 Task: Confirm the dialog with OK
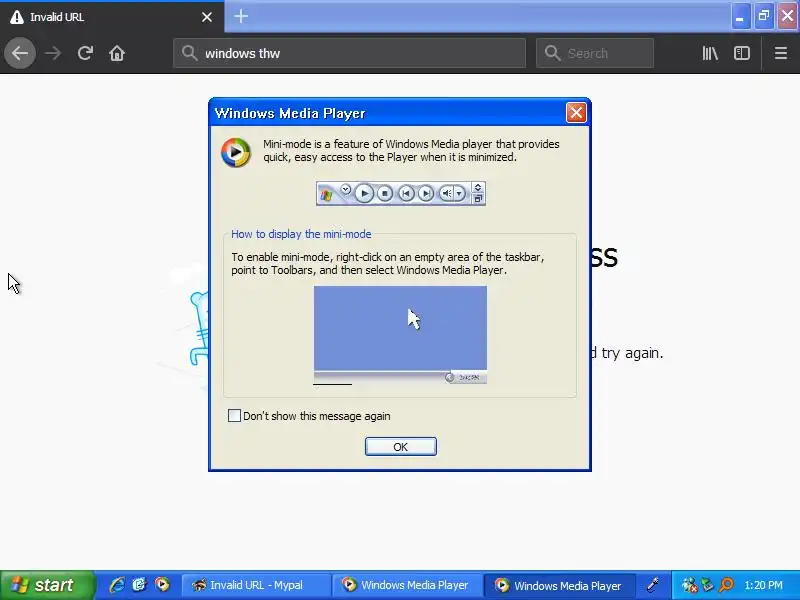(x=401, y=446)
